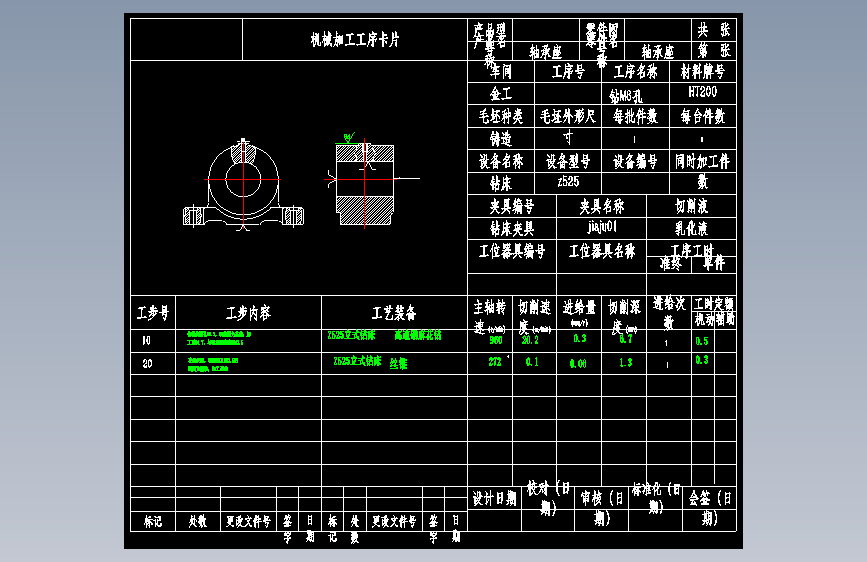Select the spindle speed value 960
Viewport: 867px width, 562px height.
coord(496,340)
